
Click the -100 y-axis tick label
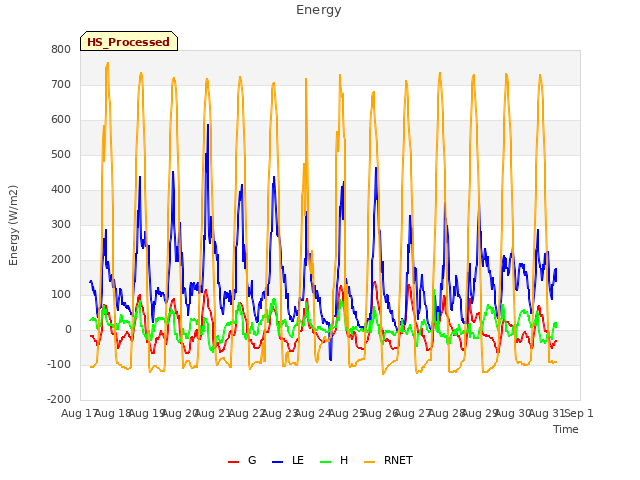59,364
